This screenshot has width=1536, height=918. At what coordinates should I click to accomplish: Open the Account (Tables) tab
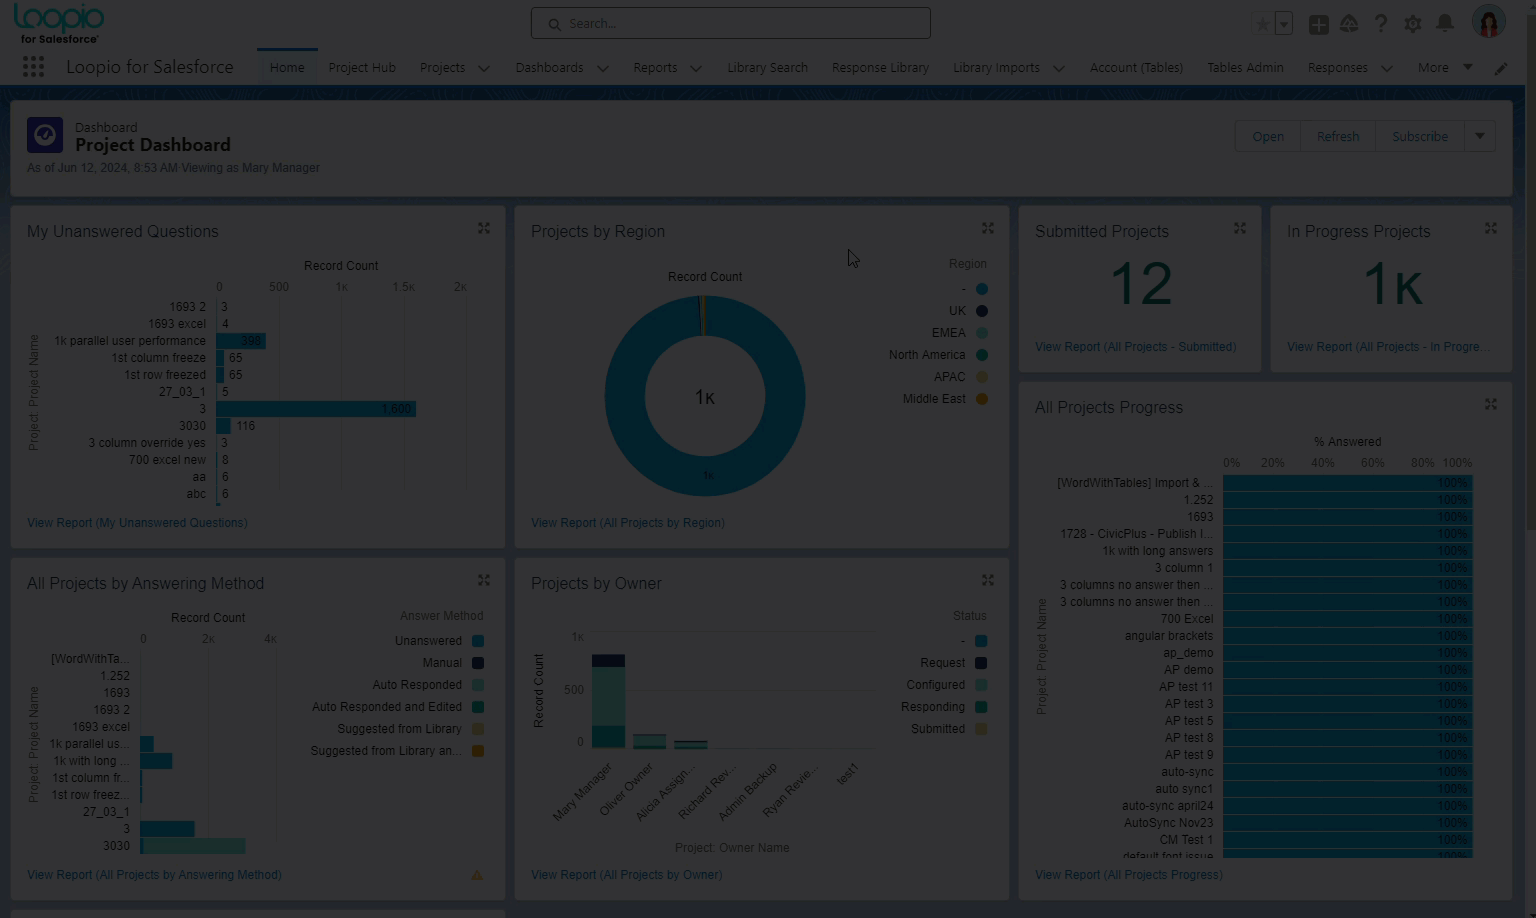click(1136, 68)
